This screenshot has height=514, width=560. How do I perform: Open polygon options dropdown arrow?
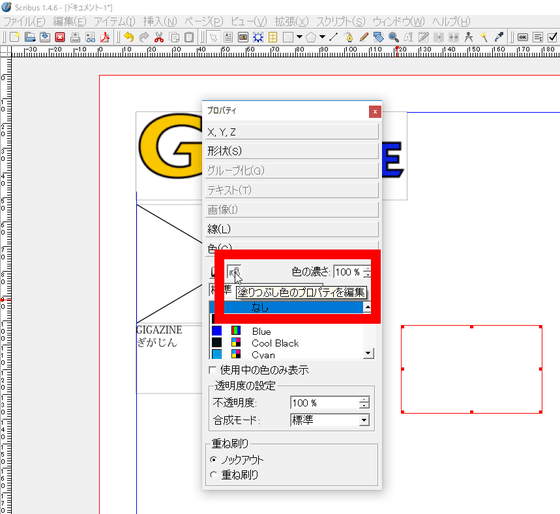(x=322, y=37)
